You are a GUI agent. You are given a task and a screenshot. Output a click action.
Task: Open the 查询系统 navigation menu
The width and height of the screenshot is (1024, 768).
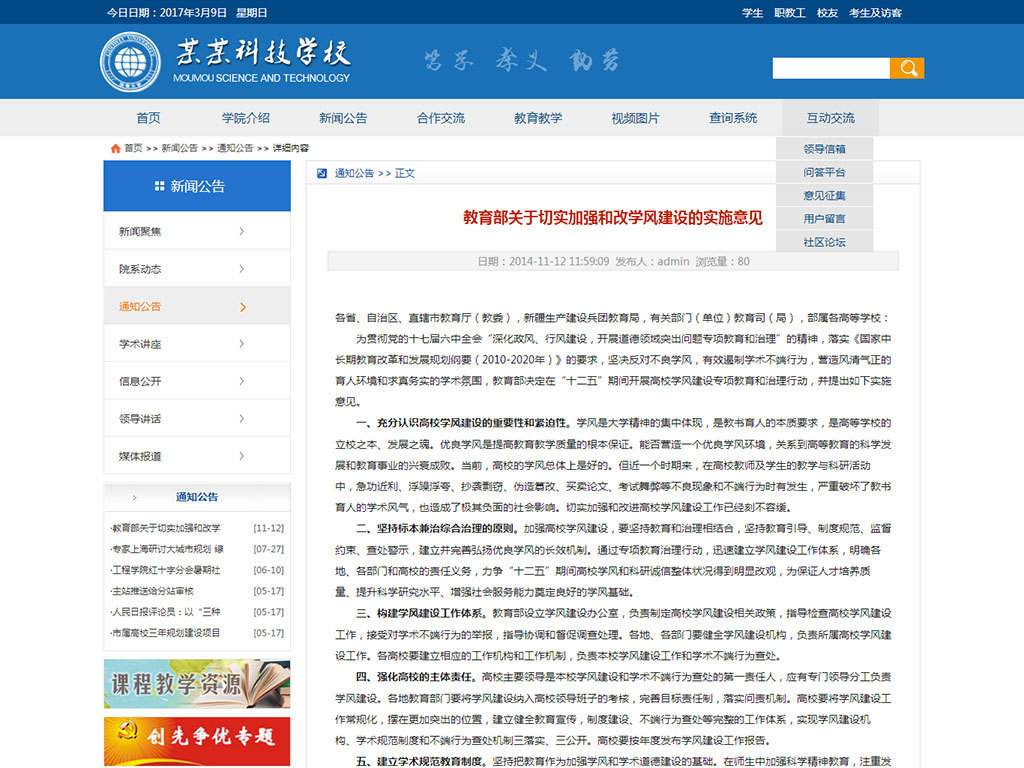coord(733,118)
